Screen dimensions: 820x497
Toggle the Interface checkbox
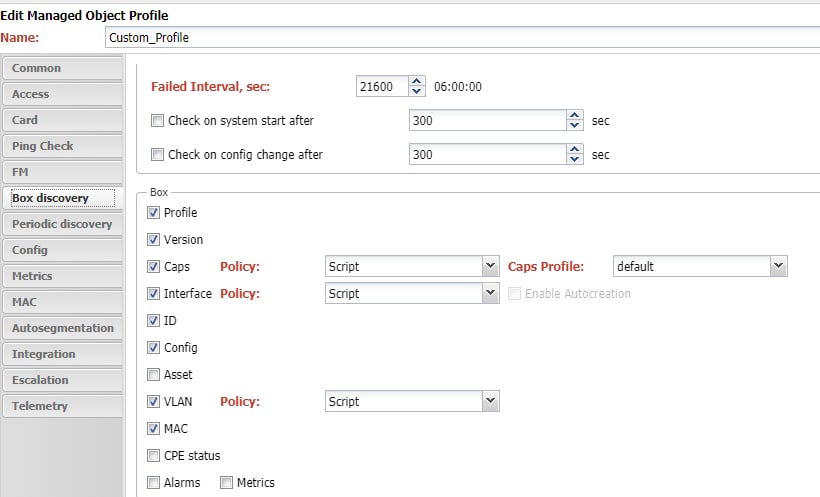point(153,293)
